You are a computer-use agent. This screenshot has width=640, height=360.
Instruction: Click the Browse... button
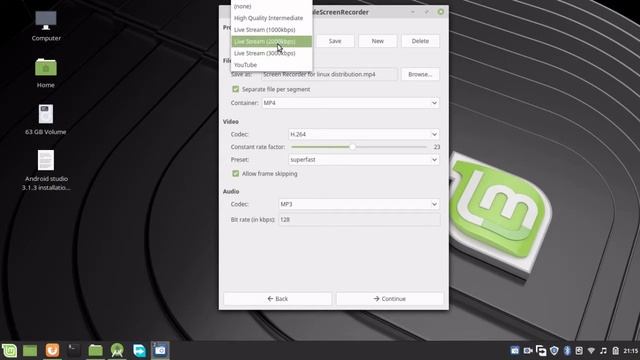tap(420, 74)
